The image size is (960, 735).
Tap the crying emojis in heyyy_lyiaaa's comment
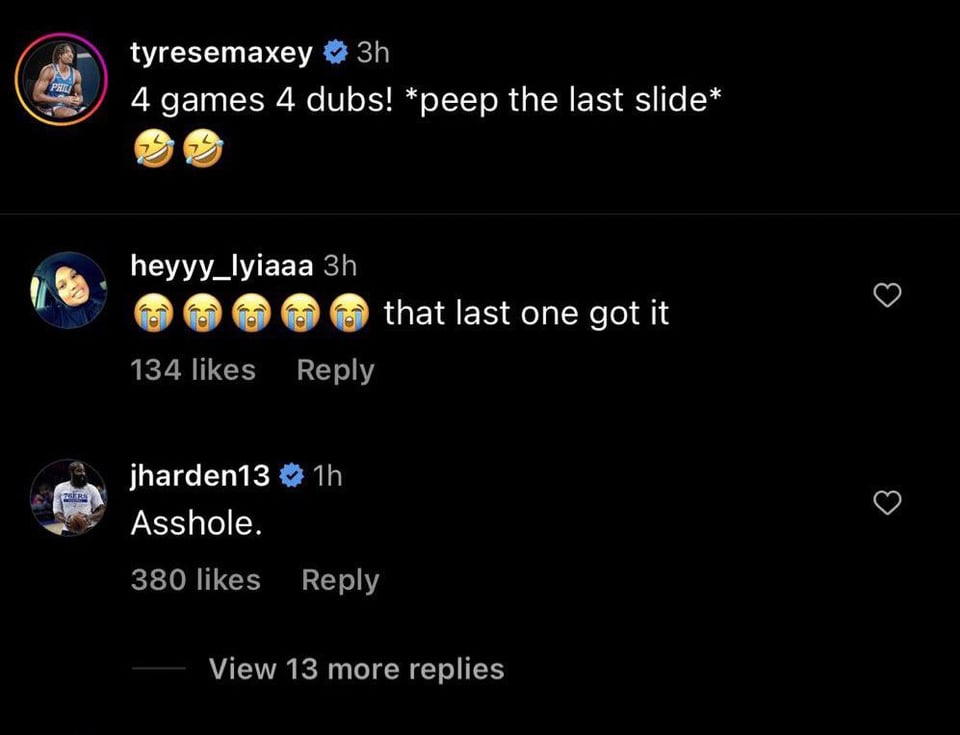(250, 313)
